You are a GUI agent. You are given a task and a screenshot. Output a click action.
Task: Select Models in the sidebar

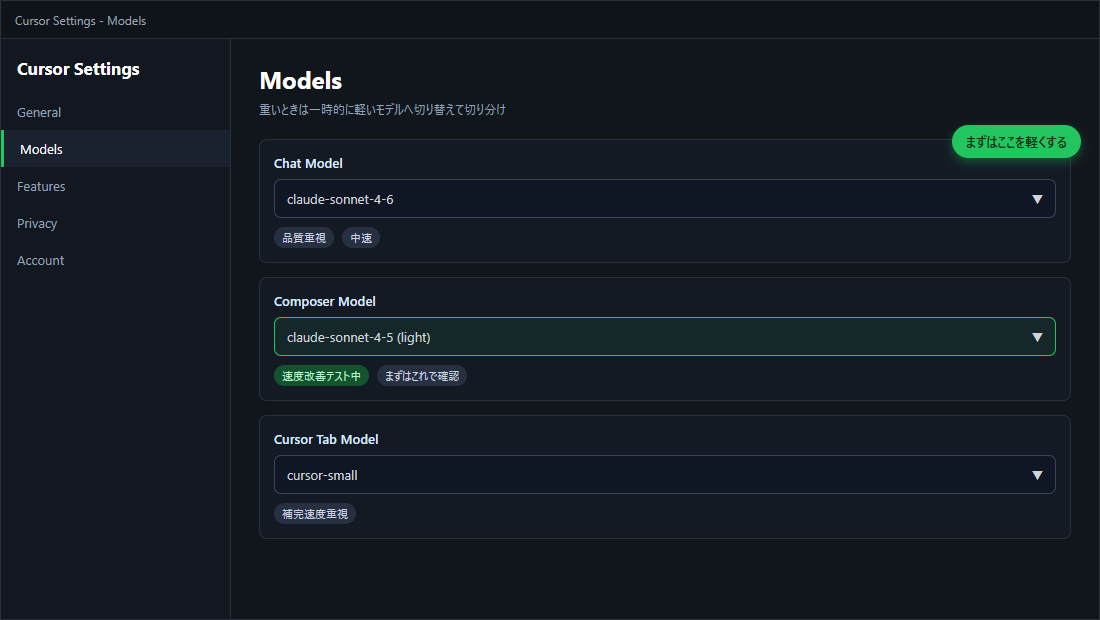point(41,149)
